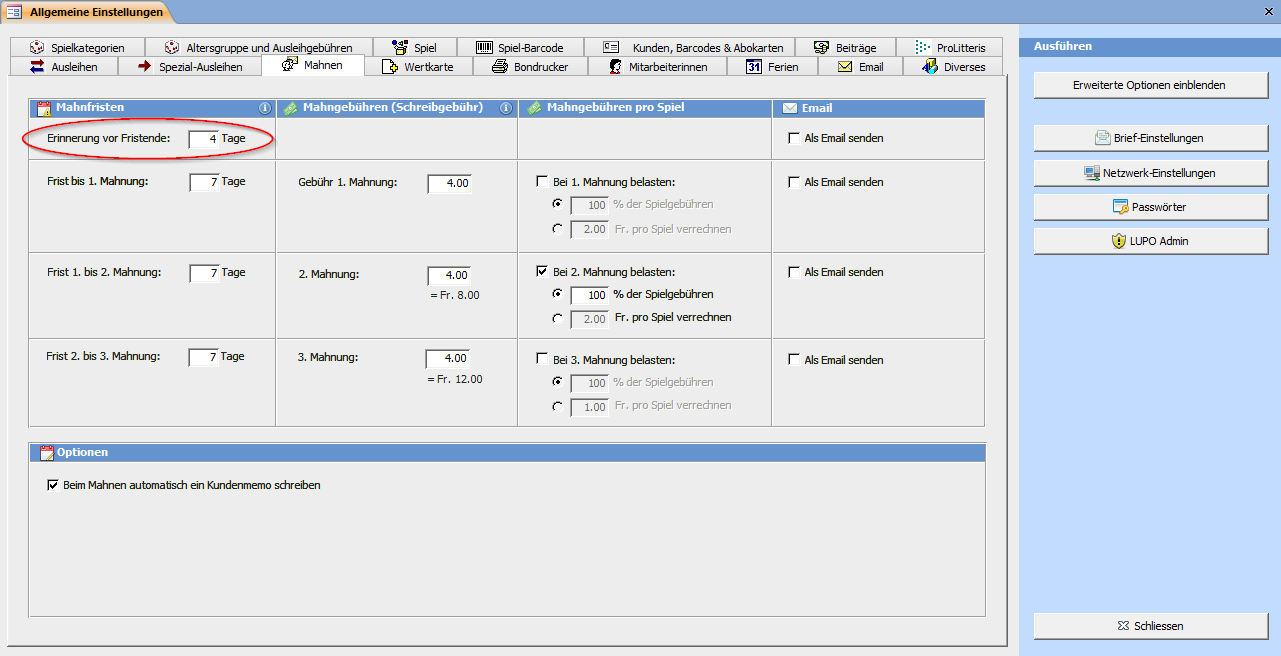The width and height of the screenshot is (1281, 656).
Task: Click the Spezial-Ausleihen red arrow icon
Action: pos(145,66)
